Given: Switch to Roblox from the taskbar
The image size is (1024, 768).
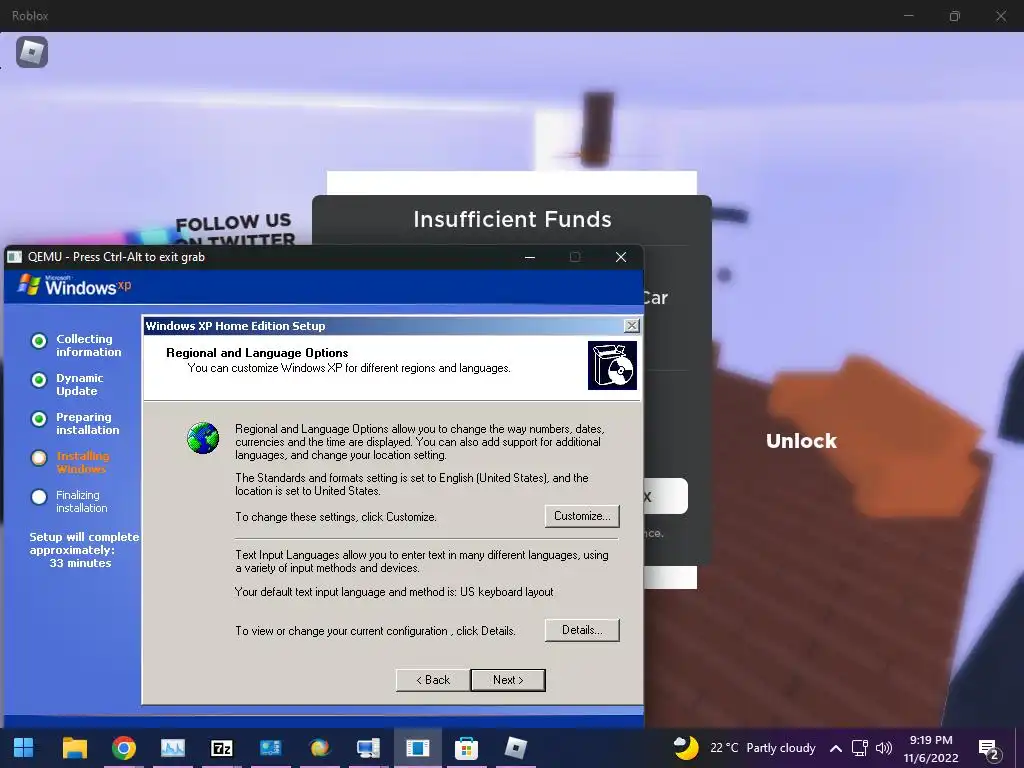Looking at the screenshot, I should tap(515, 748).
